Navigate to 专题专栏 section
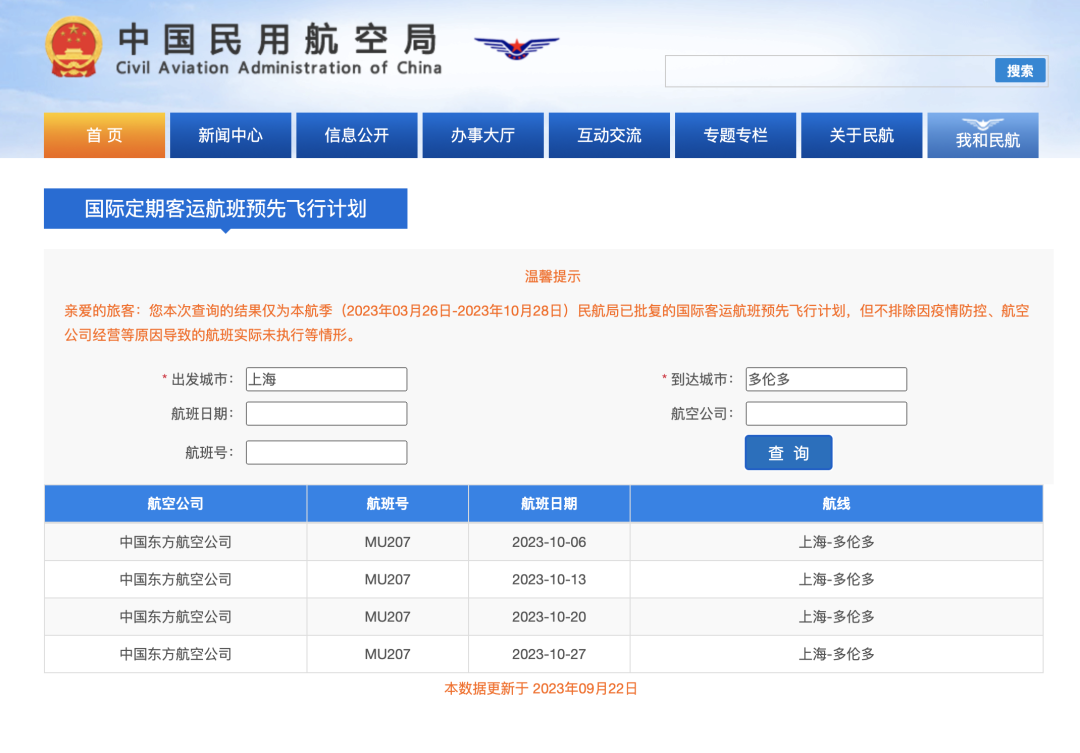The width and height of the screenshot is (1080, 753). click(735, 135)
